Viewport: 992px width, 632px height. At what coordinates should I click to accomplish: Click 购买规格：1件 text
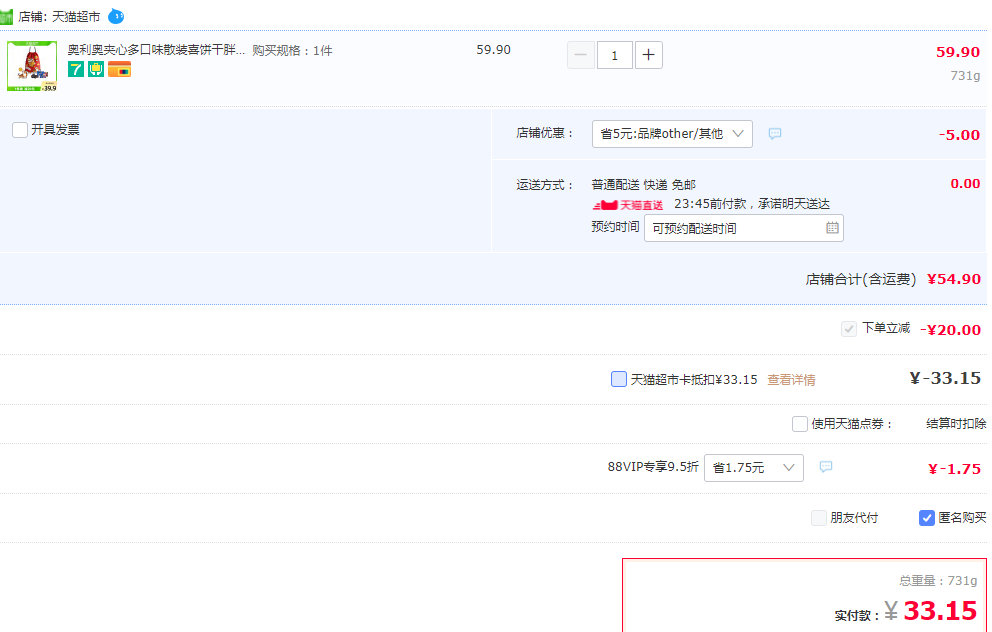(292, 51)
